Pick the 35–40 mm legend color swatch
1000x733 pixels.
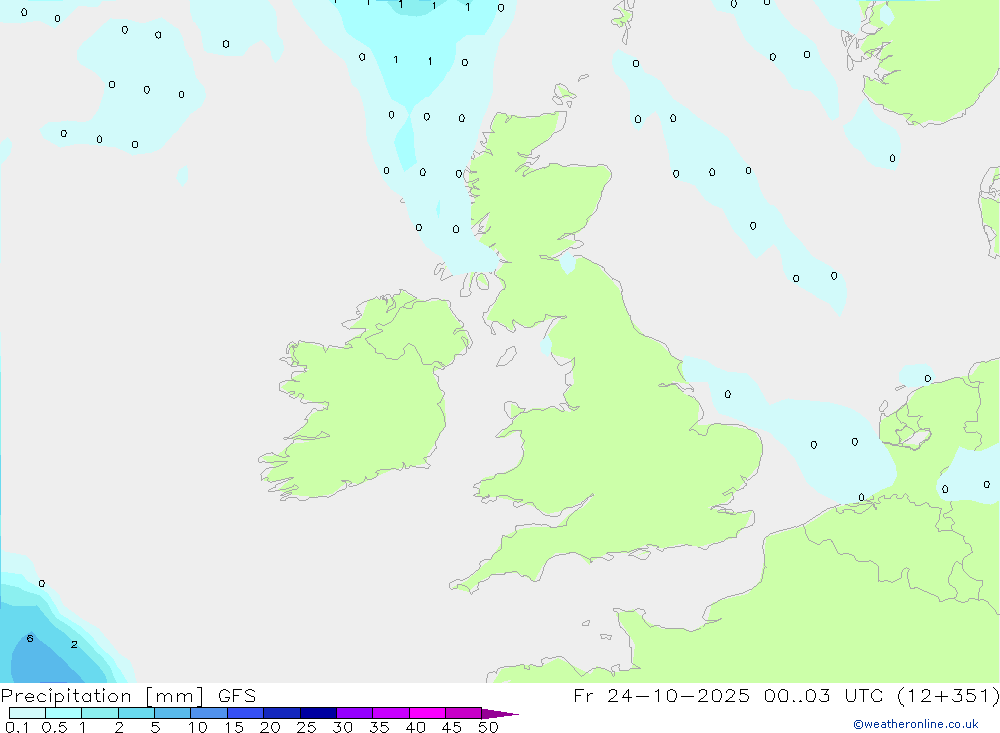click(390, 713)
